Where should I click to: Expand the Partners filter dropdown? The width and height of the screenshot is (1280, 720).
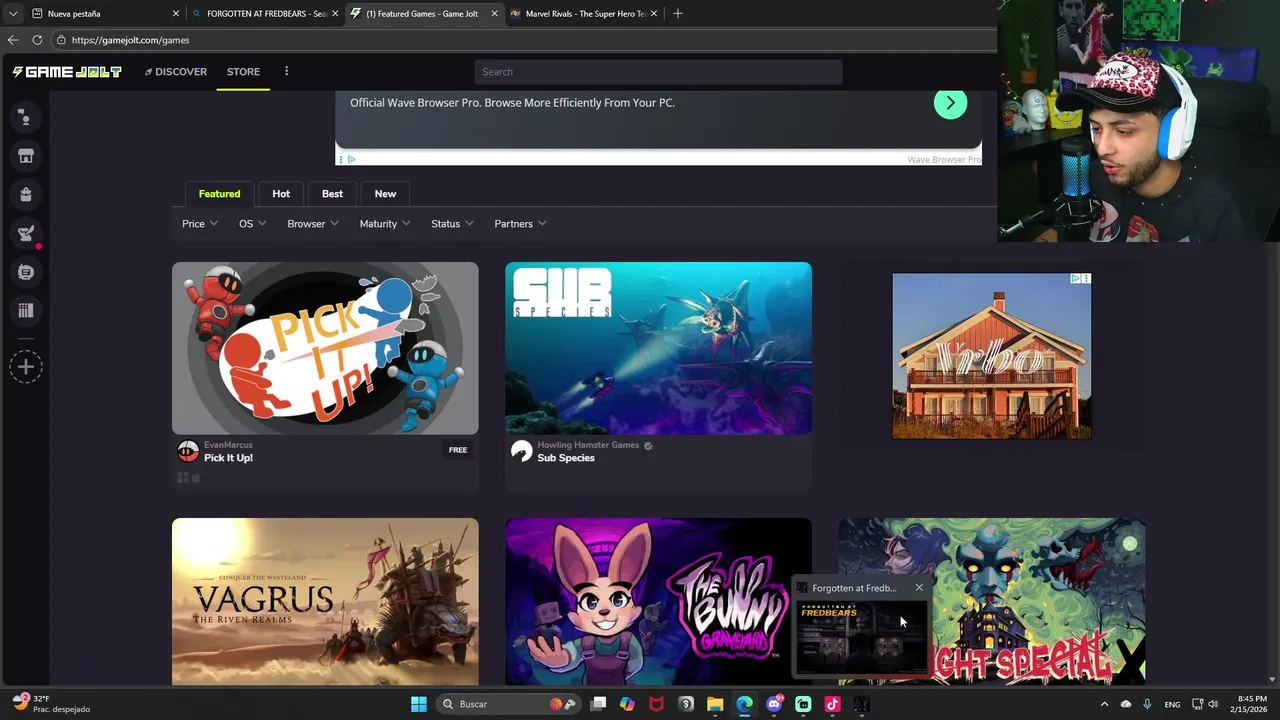520,224
